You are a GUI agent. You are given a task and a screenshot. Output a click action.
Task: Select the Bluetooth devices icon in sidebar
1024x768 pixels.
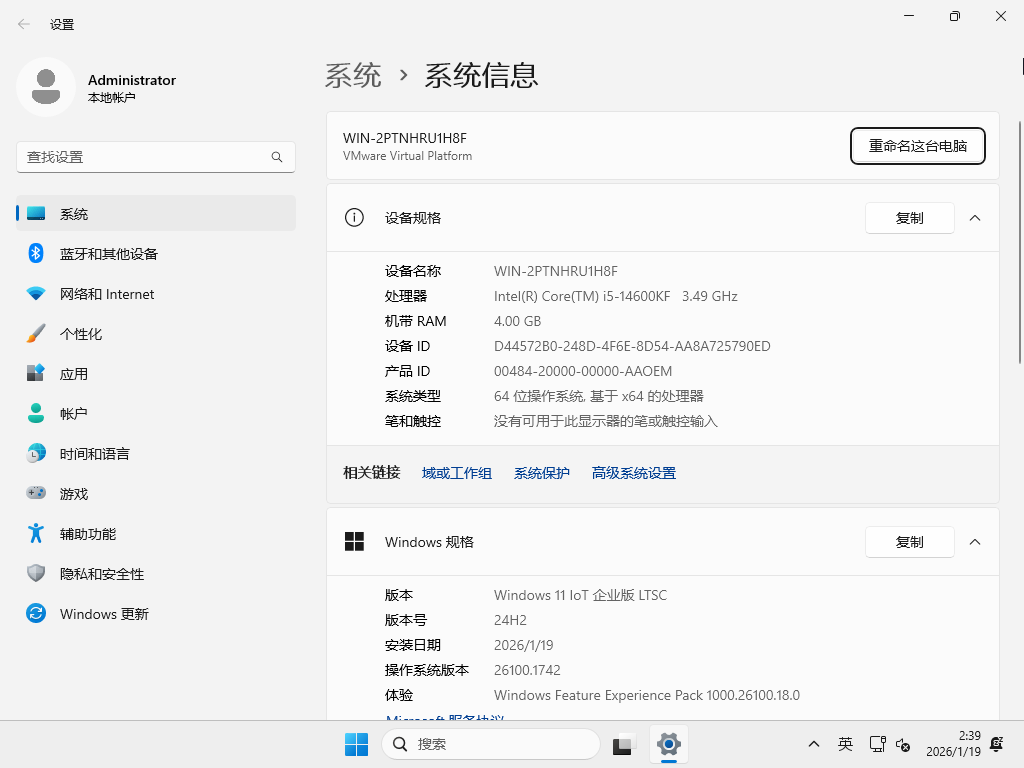click(x=36, y=253)
